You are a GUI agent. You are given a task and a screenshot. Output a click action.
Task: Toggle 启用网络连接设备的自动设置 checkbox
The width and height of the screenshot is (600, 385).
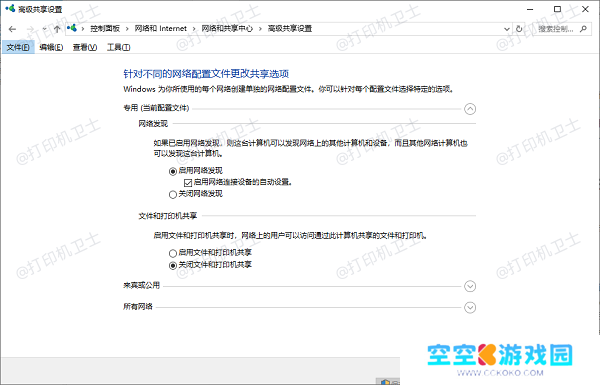pyautogui.click(x=188, y=183)
